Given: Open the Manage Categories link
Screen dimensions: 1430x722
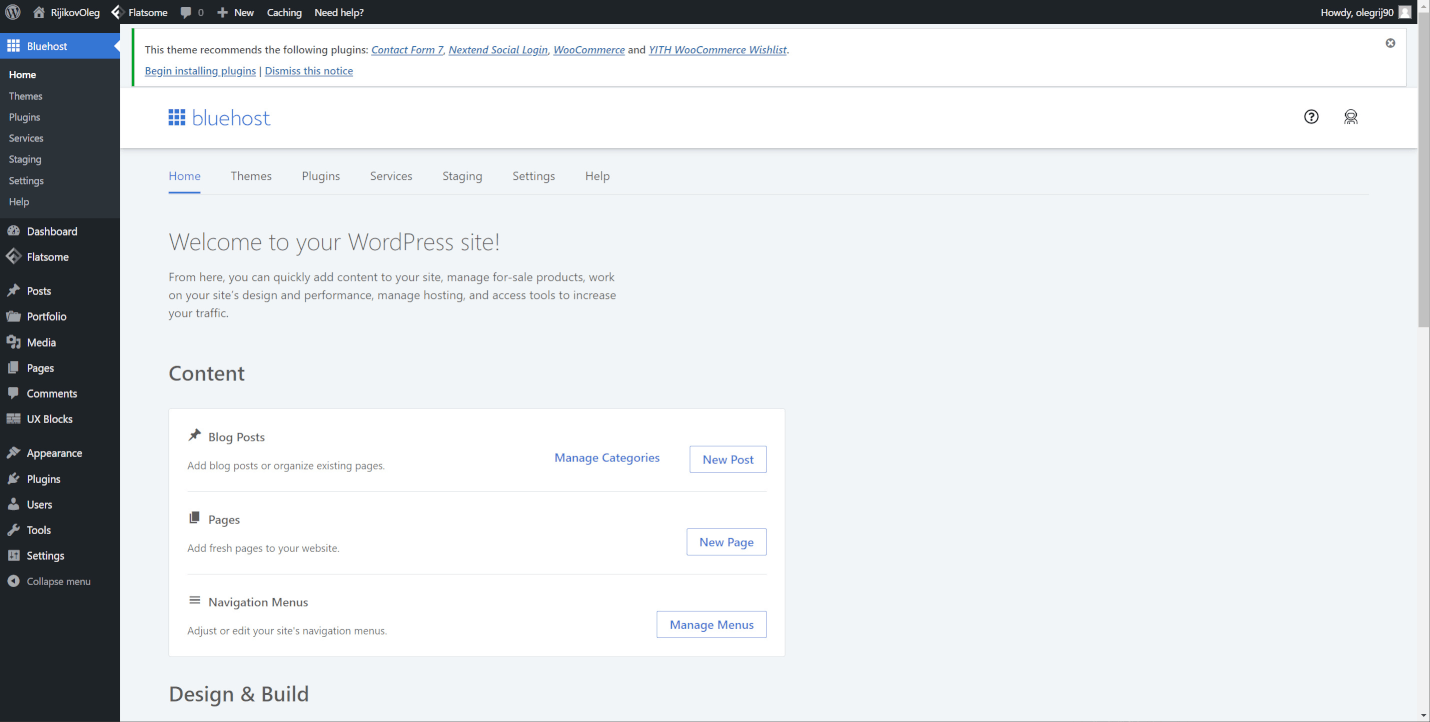Looking at the screenshot, I should 607,458.
